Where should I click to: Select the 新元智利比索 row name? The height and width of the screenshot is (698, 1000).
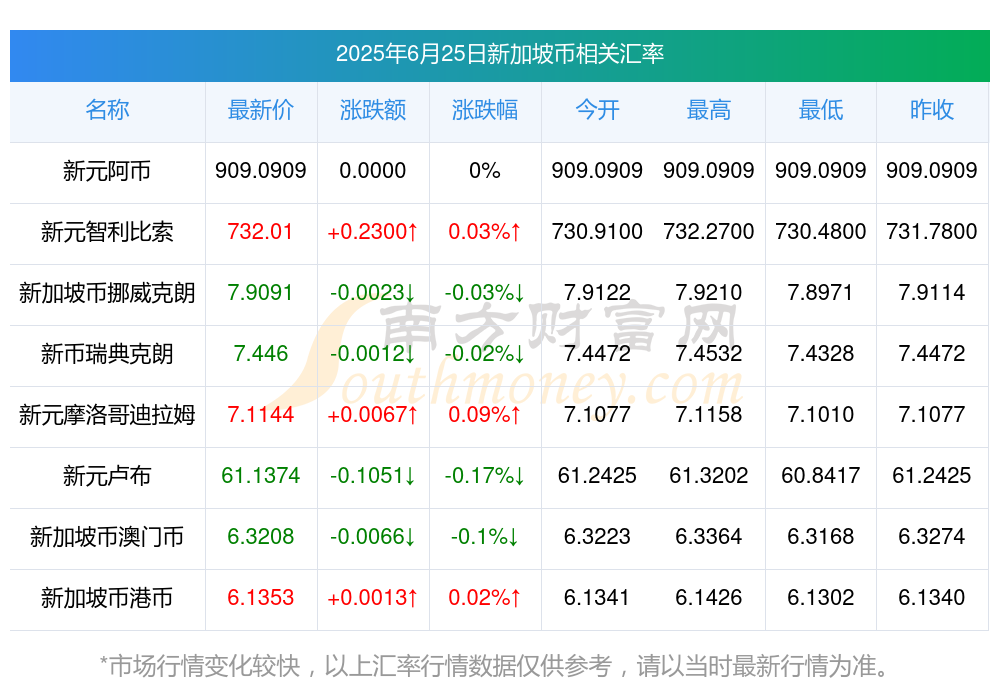click(x=107, y=232)
